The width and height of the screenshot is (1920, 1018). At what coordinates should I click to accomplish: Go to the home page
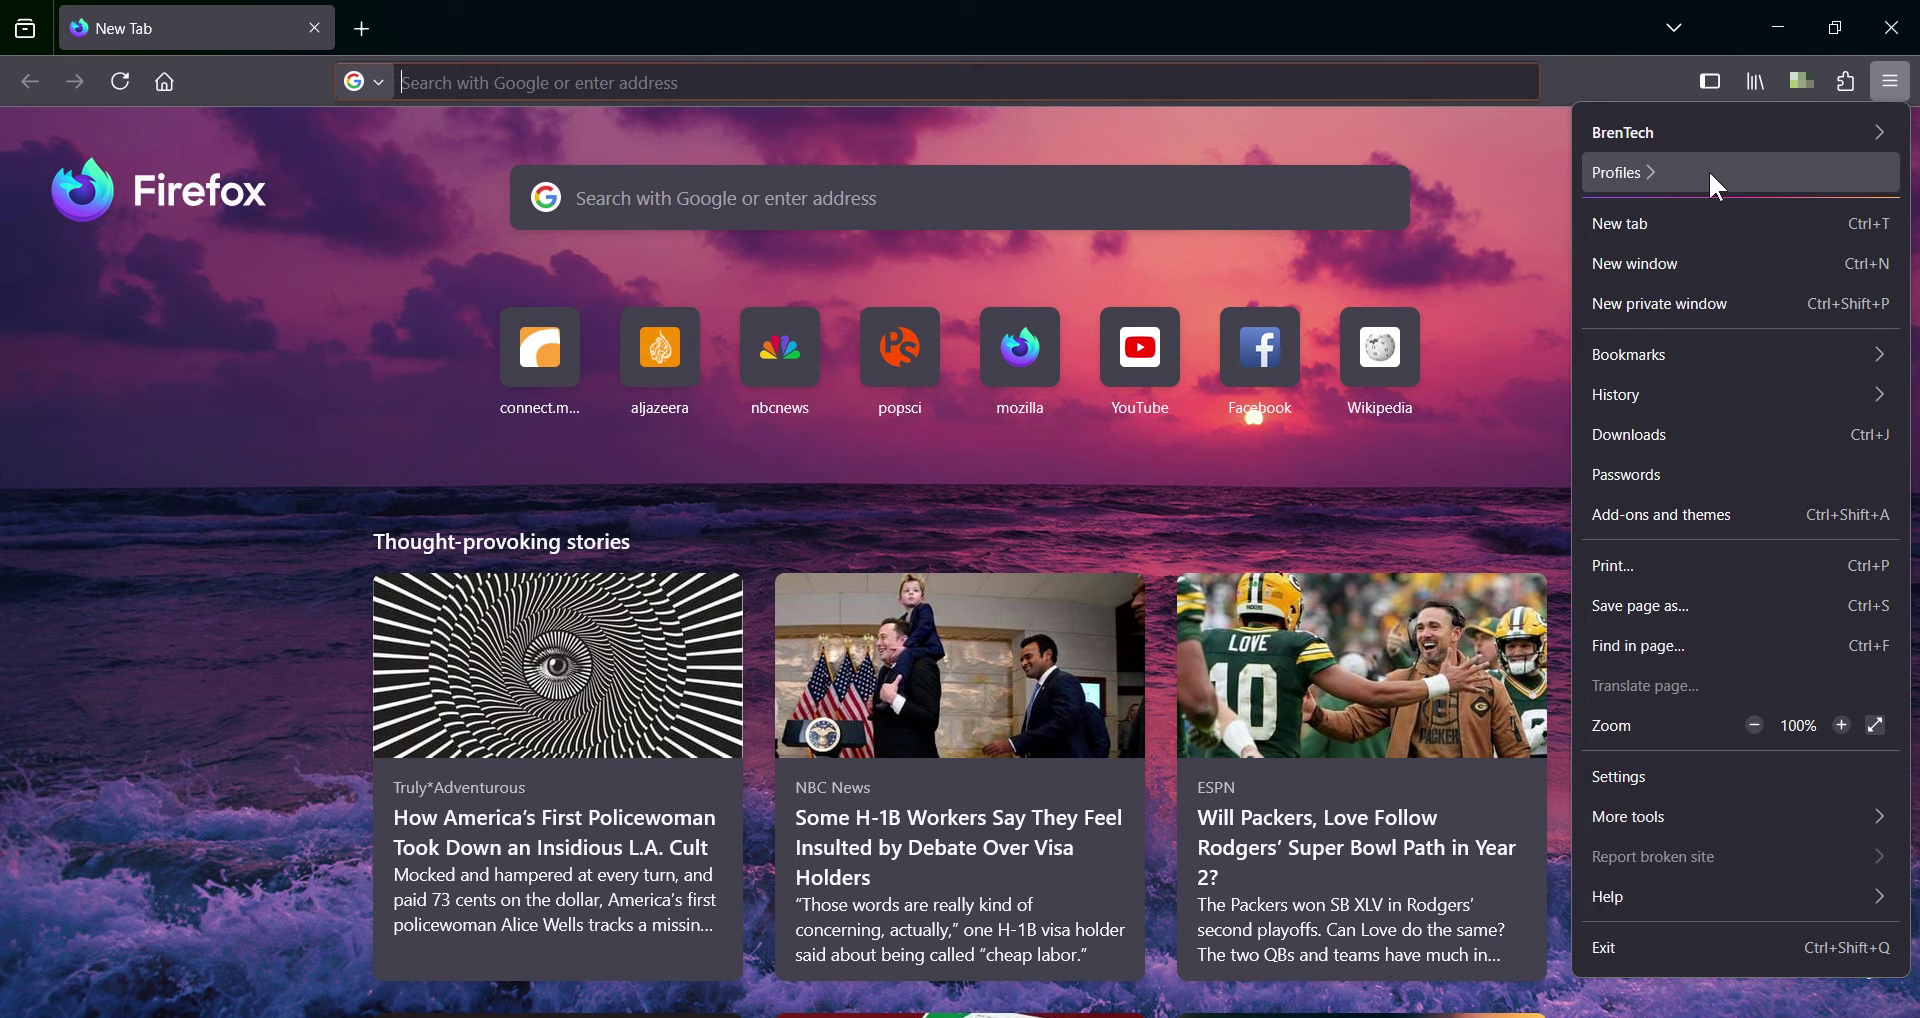coord(166,82)
